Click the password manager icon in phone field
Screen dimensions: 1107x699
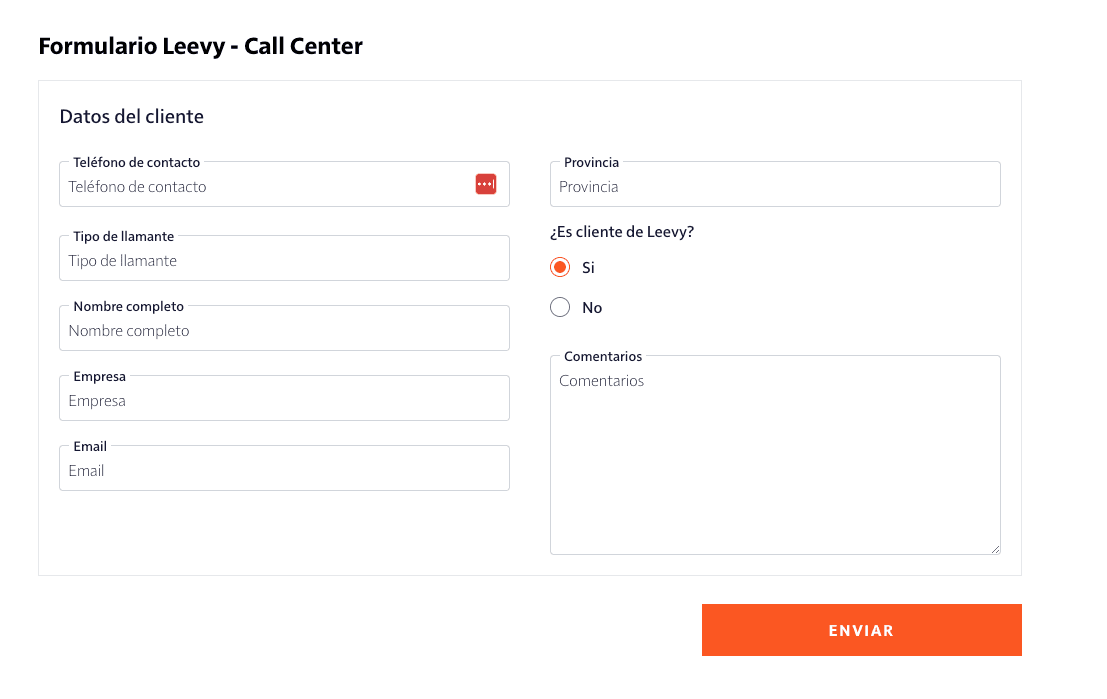coord(486,184)
